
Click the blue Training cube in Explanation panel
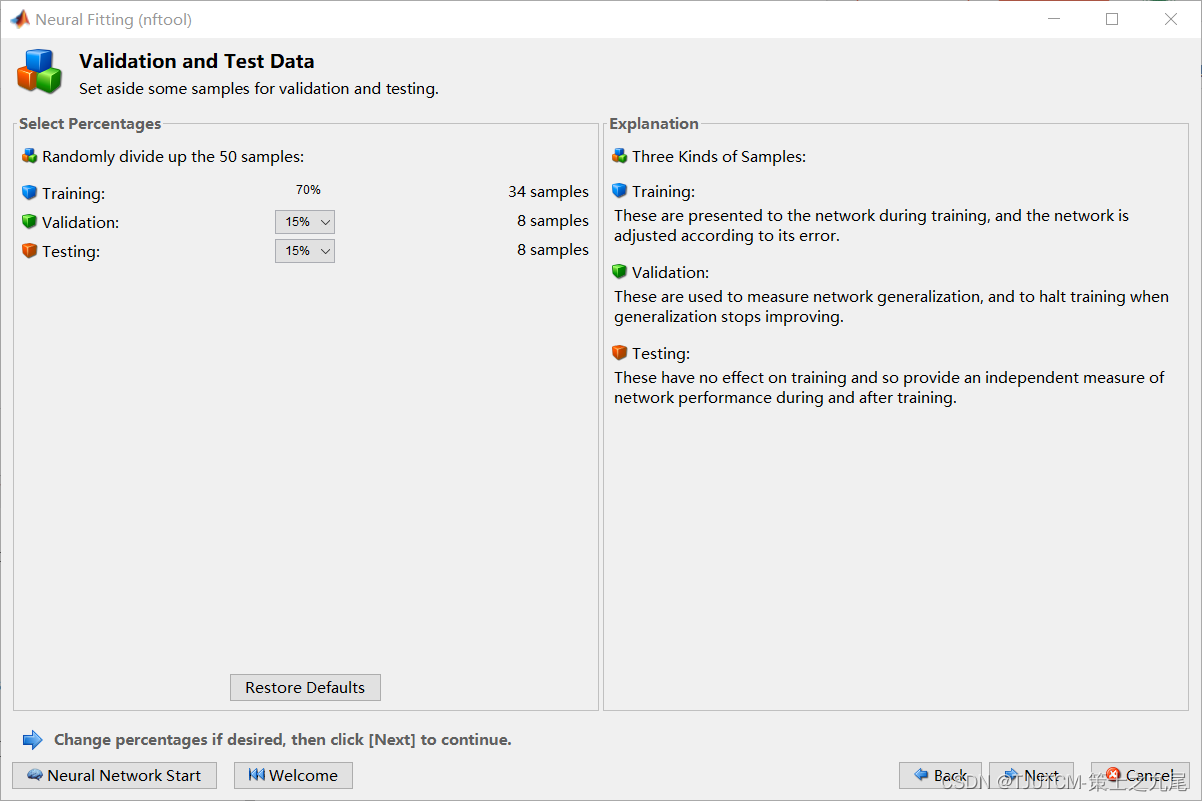(x=620, y=190)
